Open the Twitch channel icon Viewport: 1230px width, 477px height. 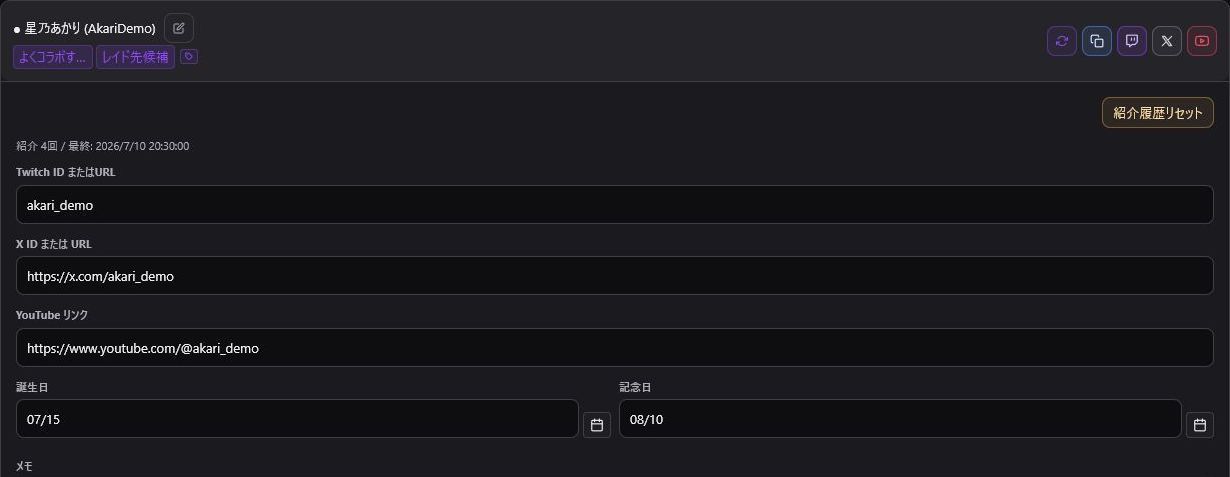[1132, 41]
